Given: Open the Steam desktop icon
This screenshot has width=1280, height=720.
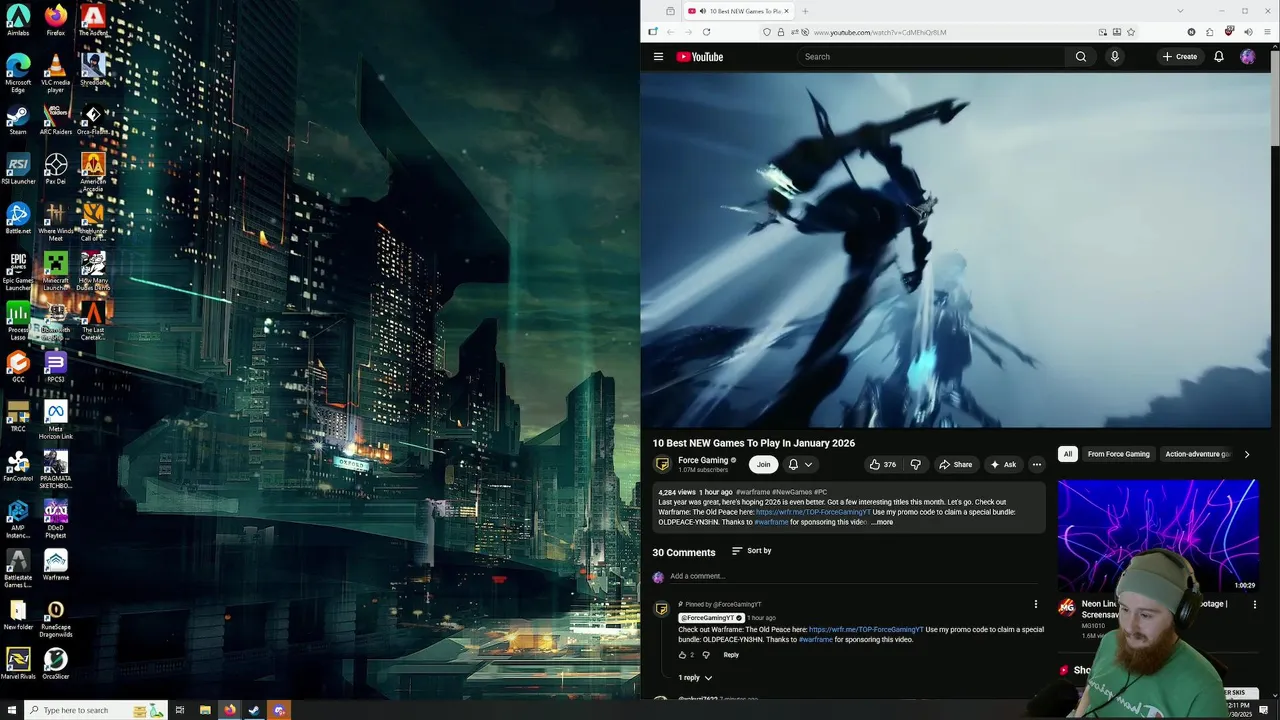Looking at the screenshot, I should [18, 118].
